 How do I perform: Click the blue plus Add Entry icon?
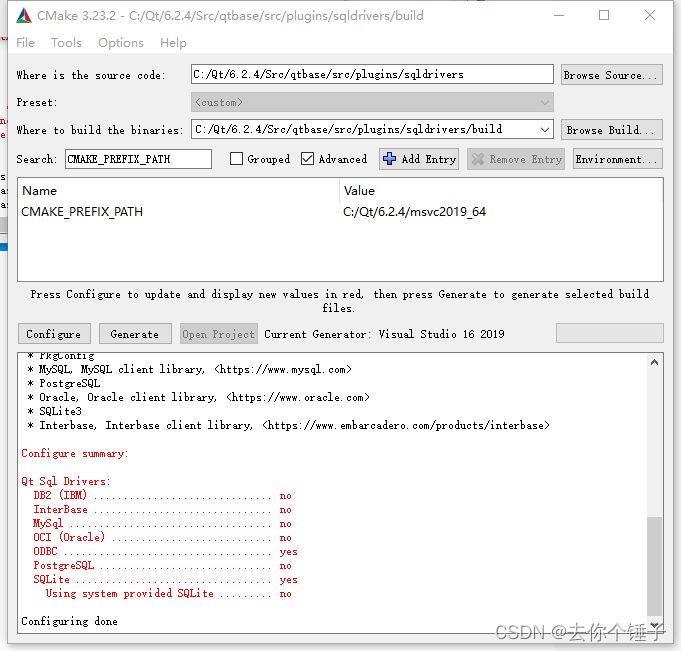[x=389, y=159]
